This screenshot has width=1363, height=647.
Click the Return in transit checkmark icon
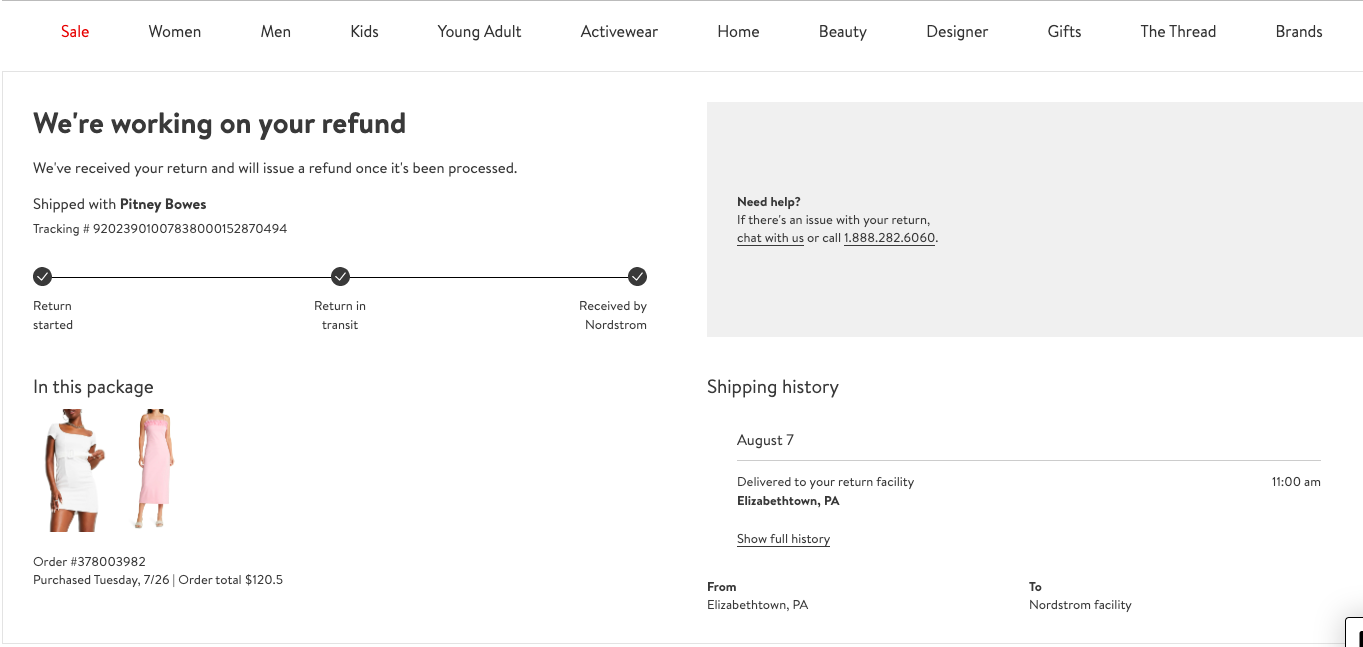pyautogui.click(x=340, y=277)
